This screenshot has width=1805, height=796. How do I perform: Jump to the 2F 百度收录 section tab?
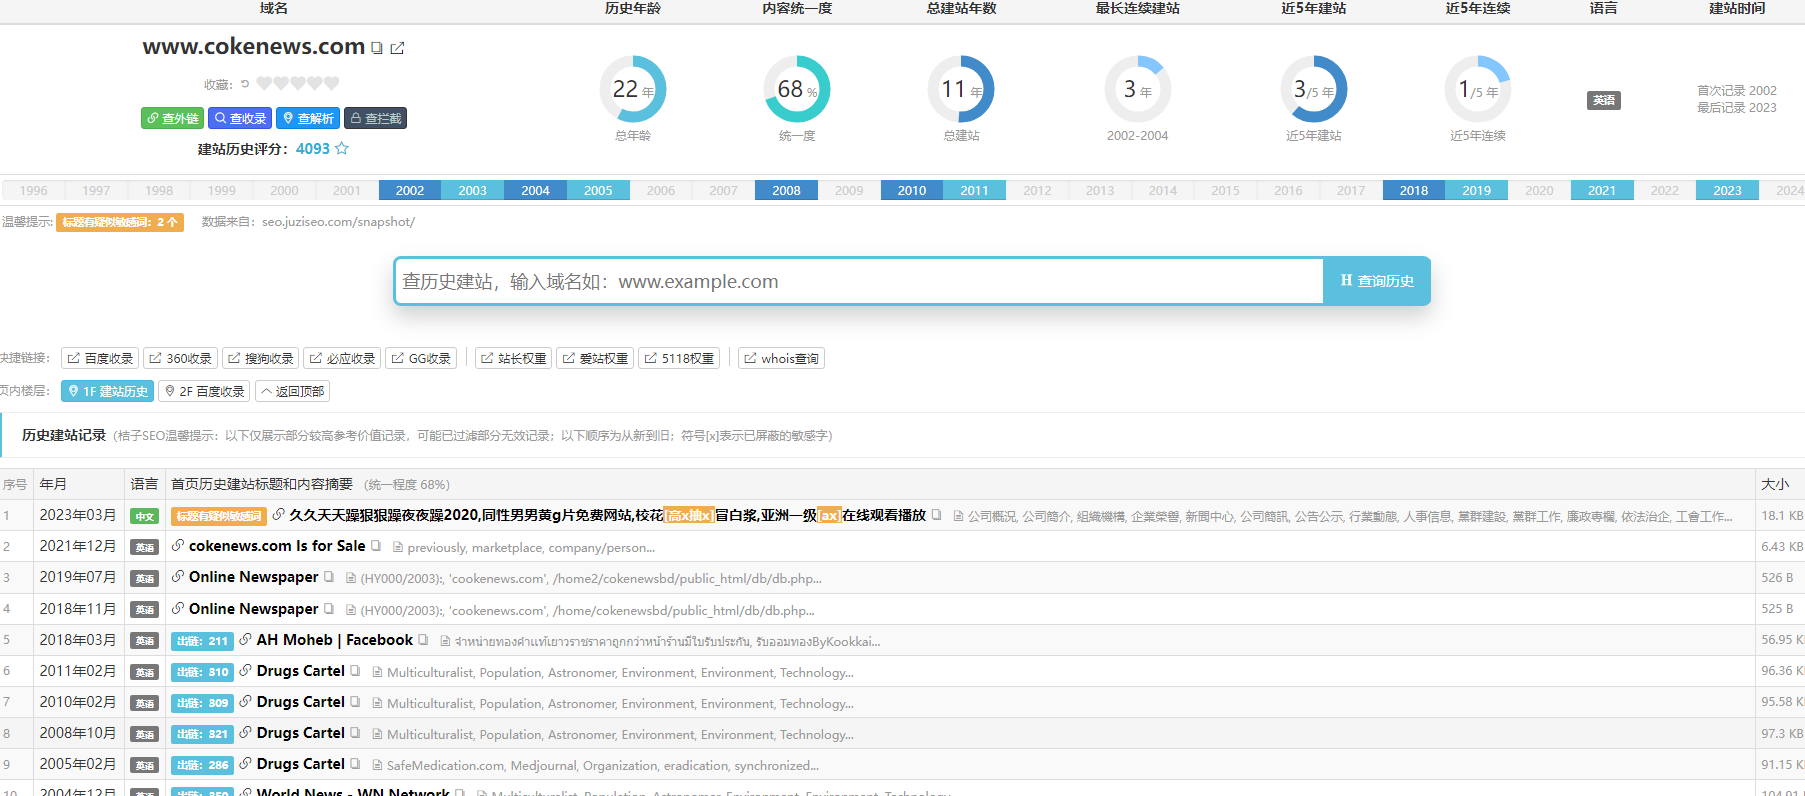tap(205, 391)
